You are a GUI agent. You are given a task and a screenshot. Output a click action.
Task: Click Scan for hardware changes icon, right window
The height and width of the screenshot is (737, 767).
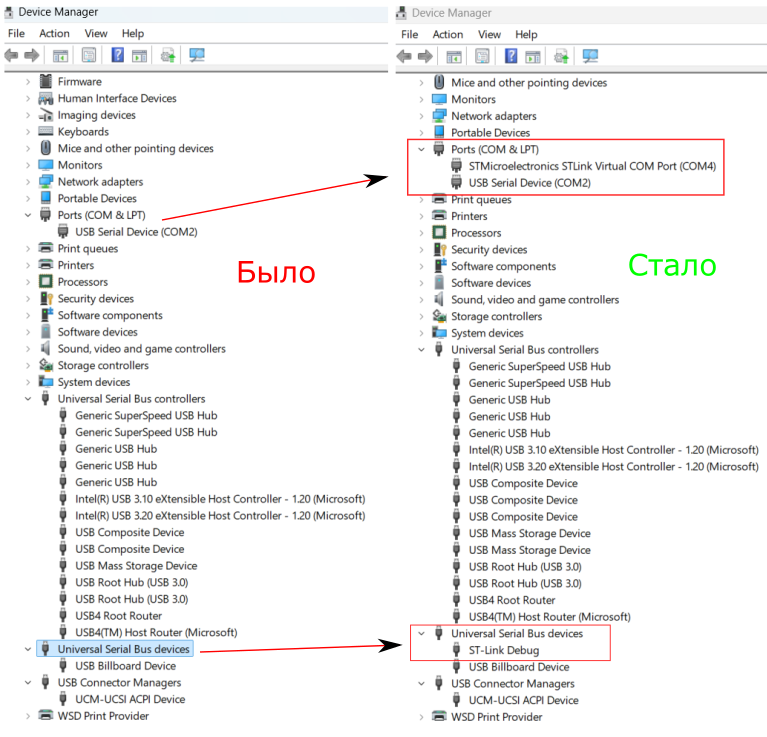590,56
